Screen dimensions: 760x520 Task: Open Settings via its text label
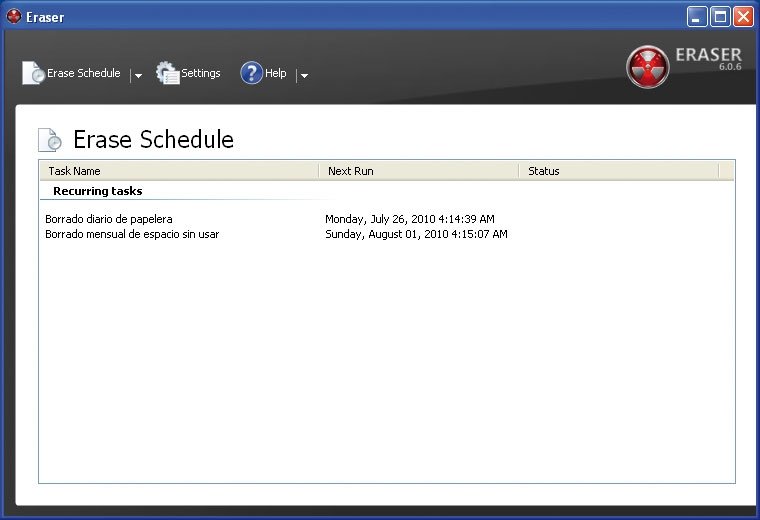(x=201, y=73)
